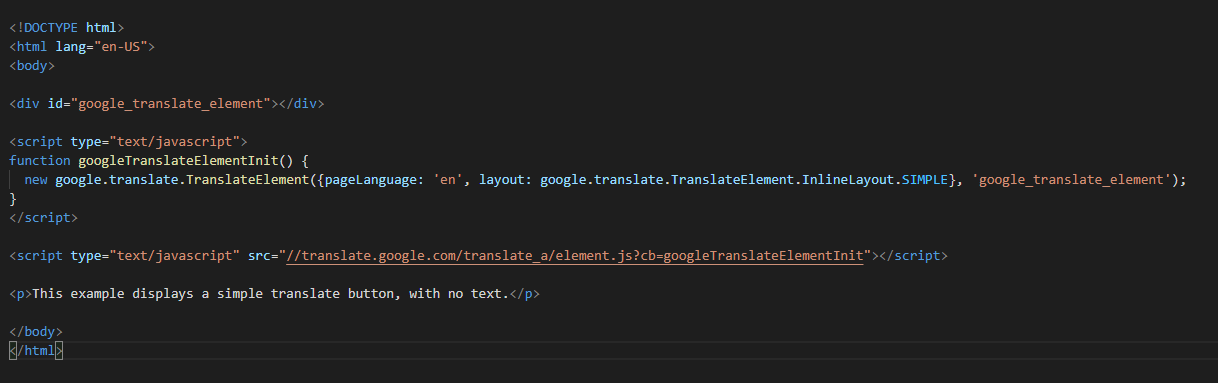Click the 'en' string value
The image size is (1218, 383).
(448, 180)
